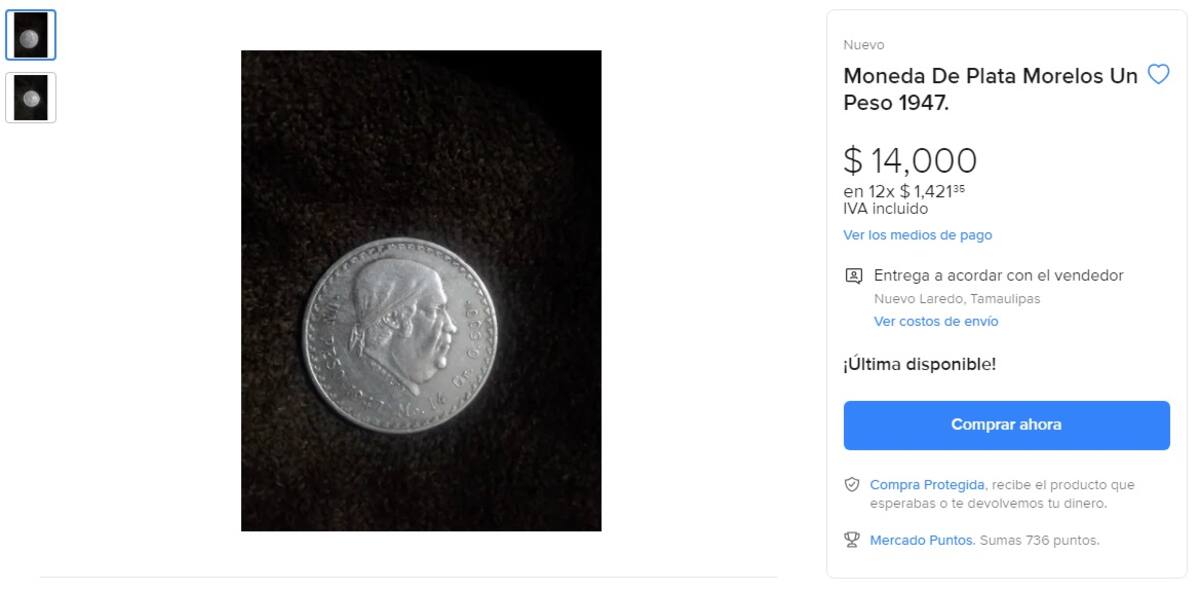Follow the Mercado Puntos link
The height and width of the screenshot is (590, 1200).
pyautogui.click(x=921, y=540)
